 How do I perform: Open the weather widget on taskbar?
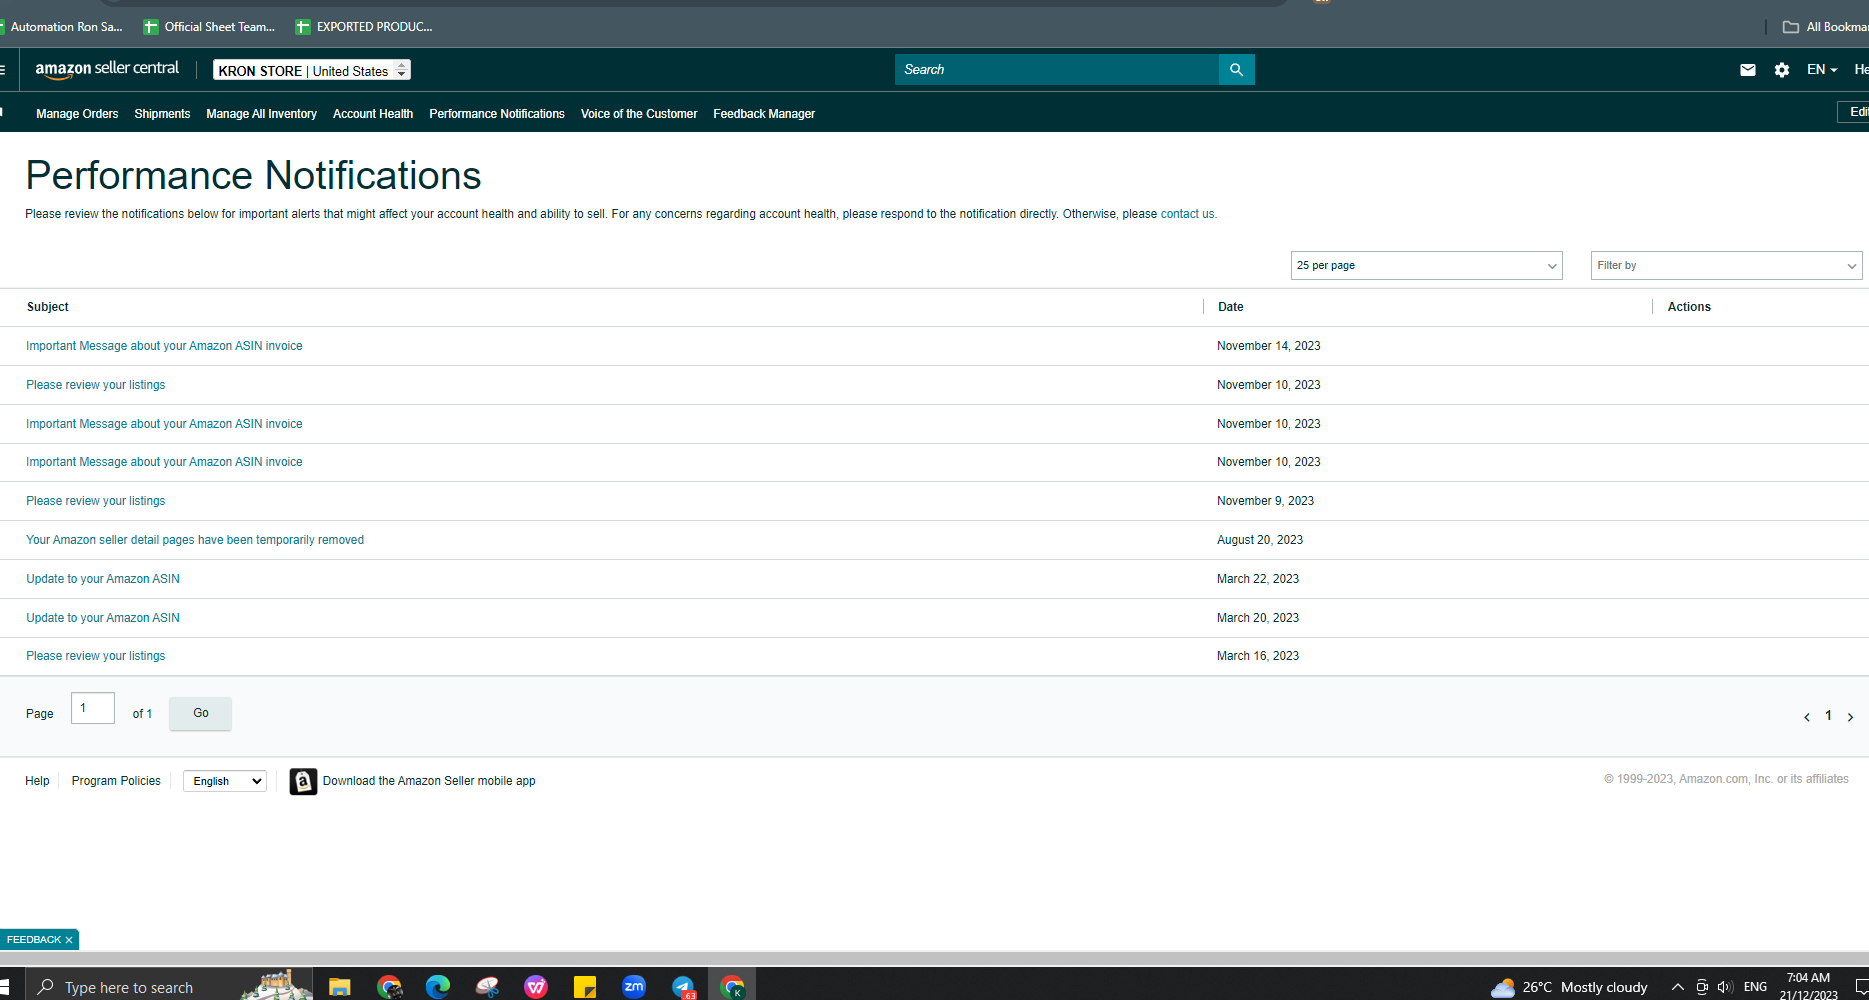[x=1569, y=987]
